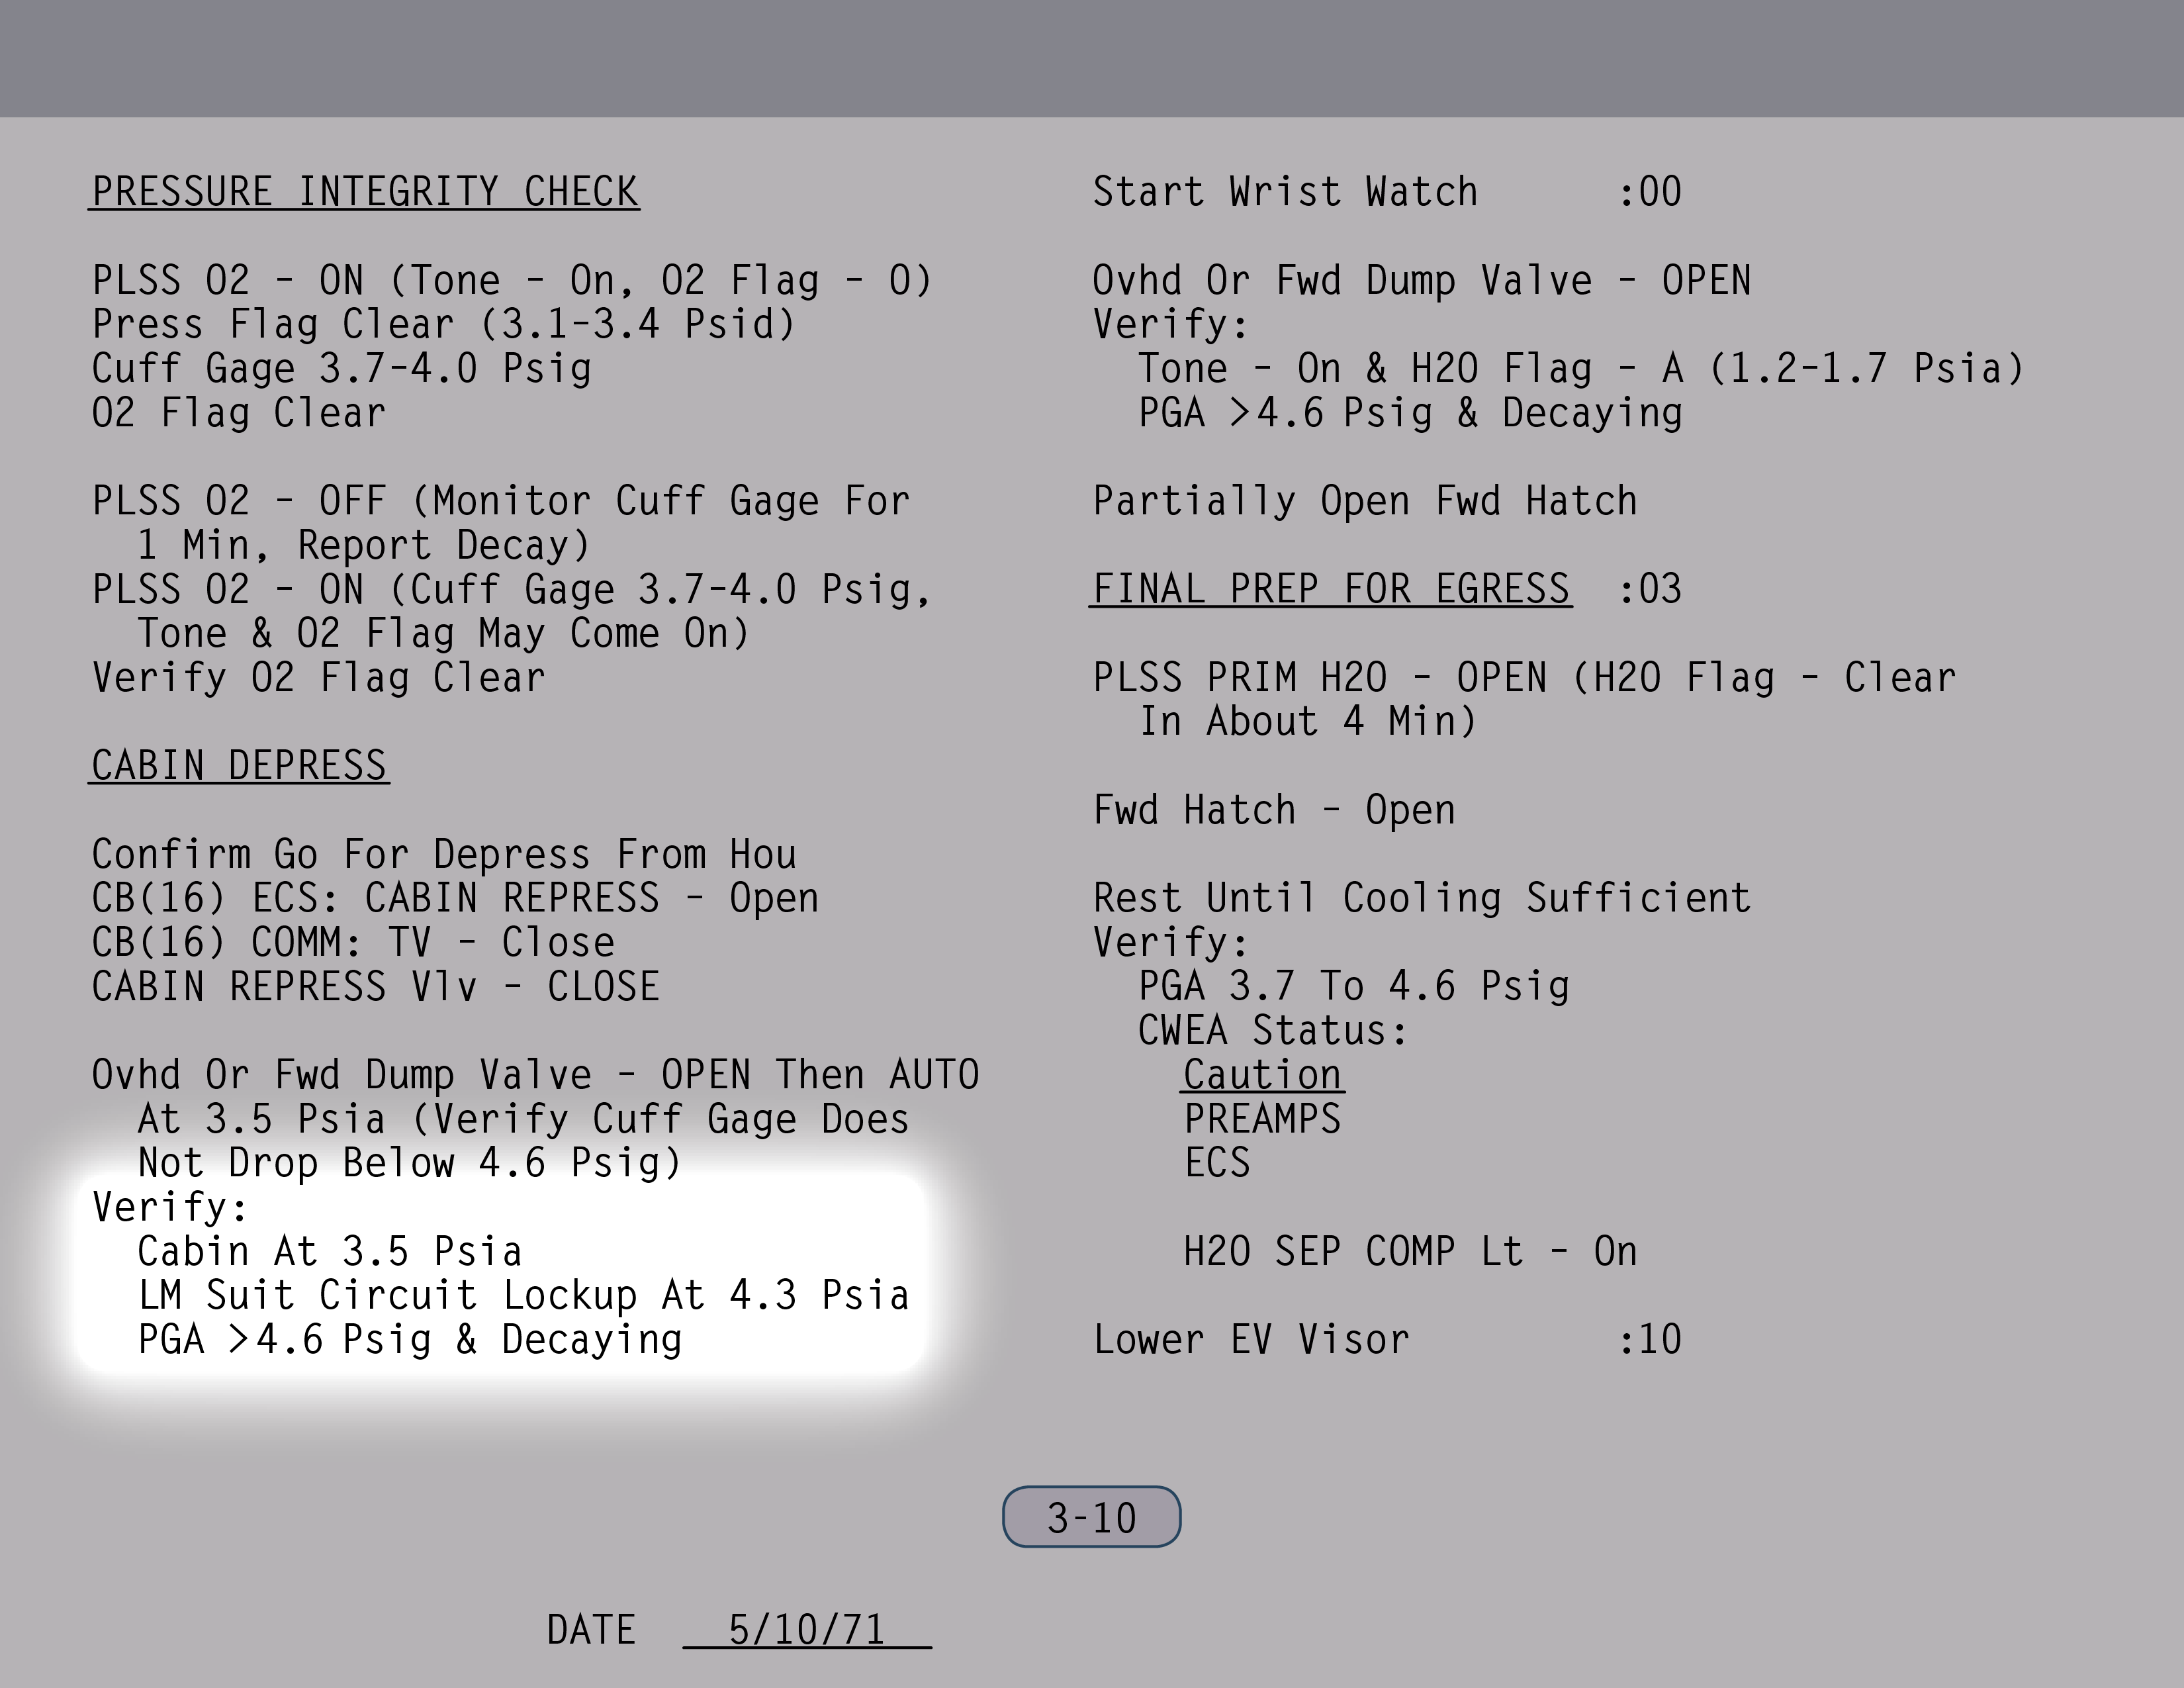This screenshot has height=1688, width=2184.
Task: Click the Verify O2 Flag Clear line
Action: 318,678
